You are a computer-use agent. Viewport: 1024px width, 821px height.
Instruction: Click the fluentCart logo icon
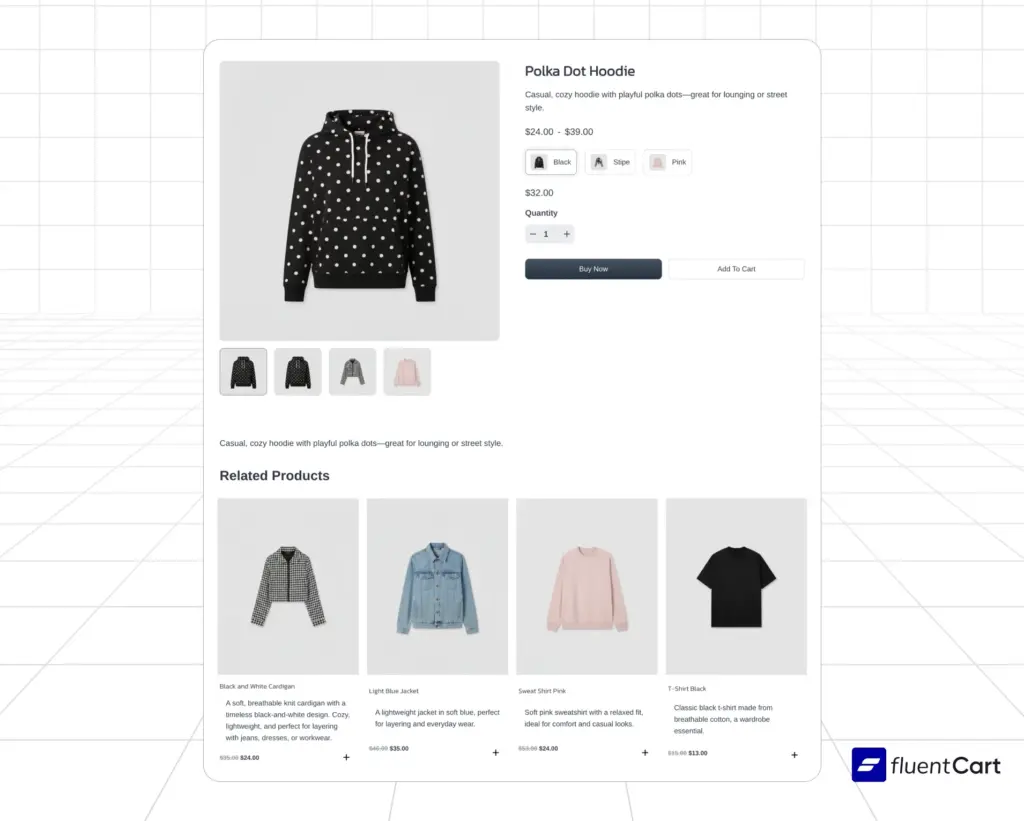869,765
